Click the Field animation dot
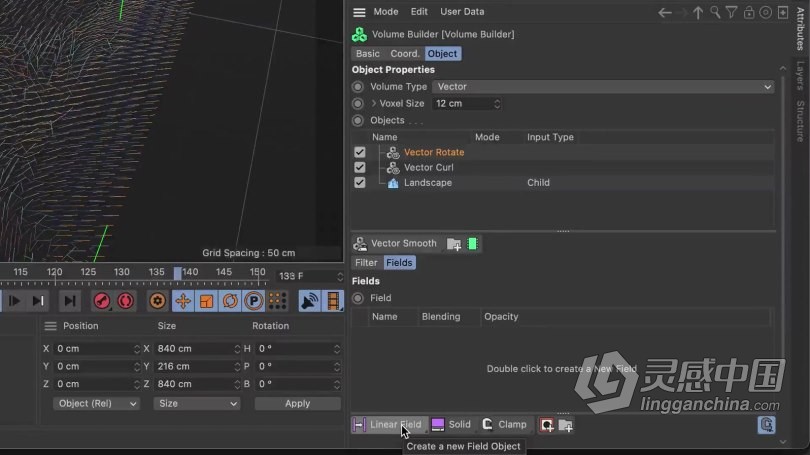 pyautogui.click(x=357, y=298)
